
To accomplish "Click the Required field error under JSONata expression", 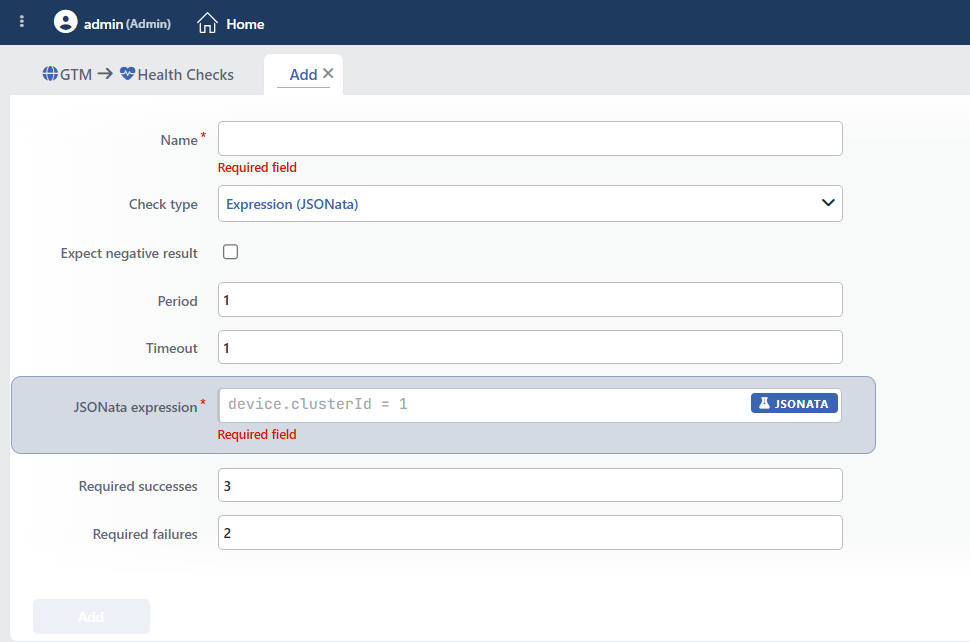I will (257, 435).
